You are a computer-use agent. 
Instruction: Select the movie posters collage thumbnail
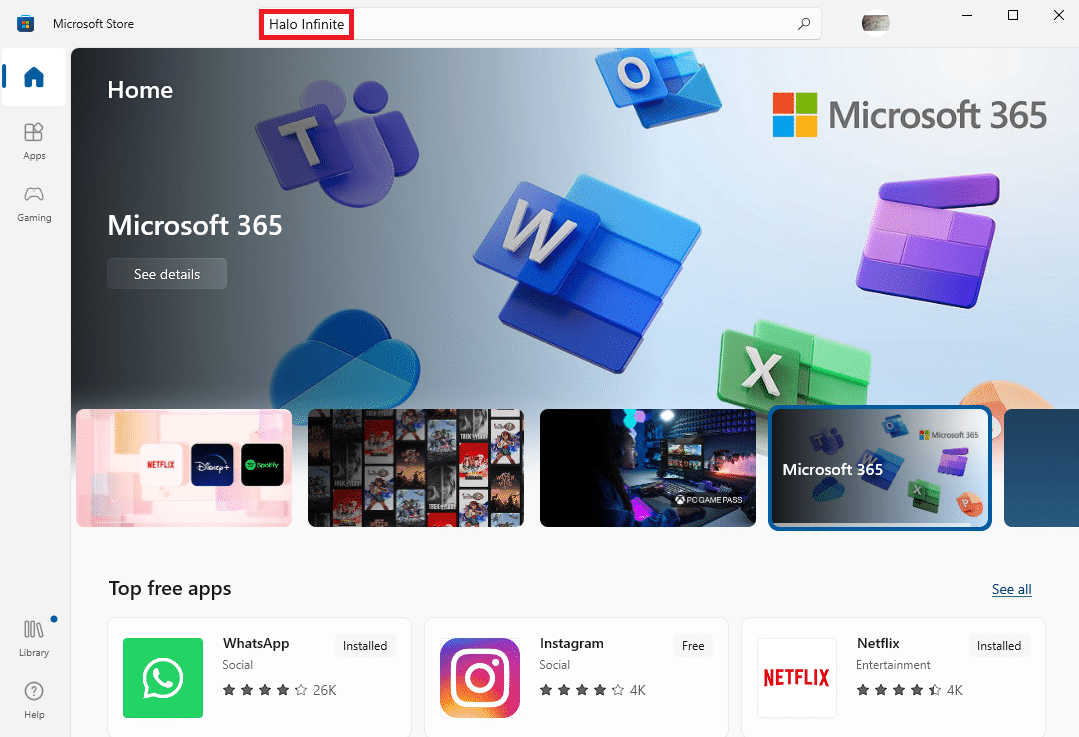click(416, 468)
